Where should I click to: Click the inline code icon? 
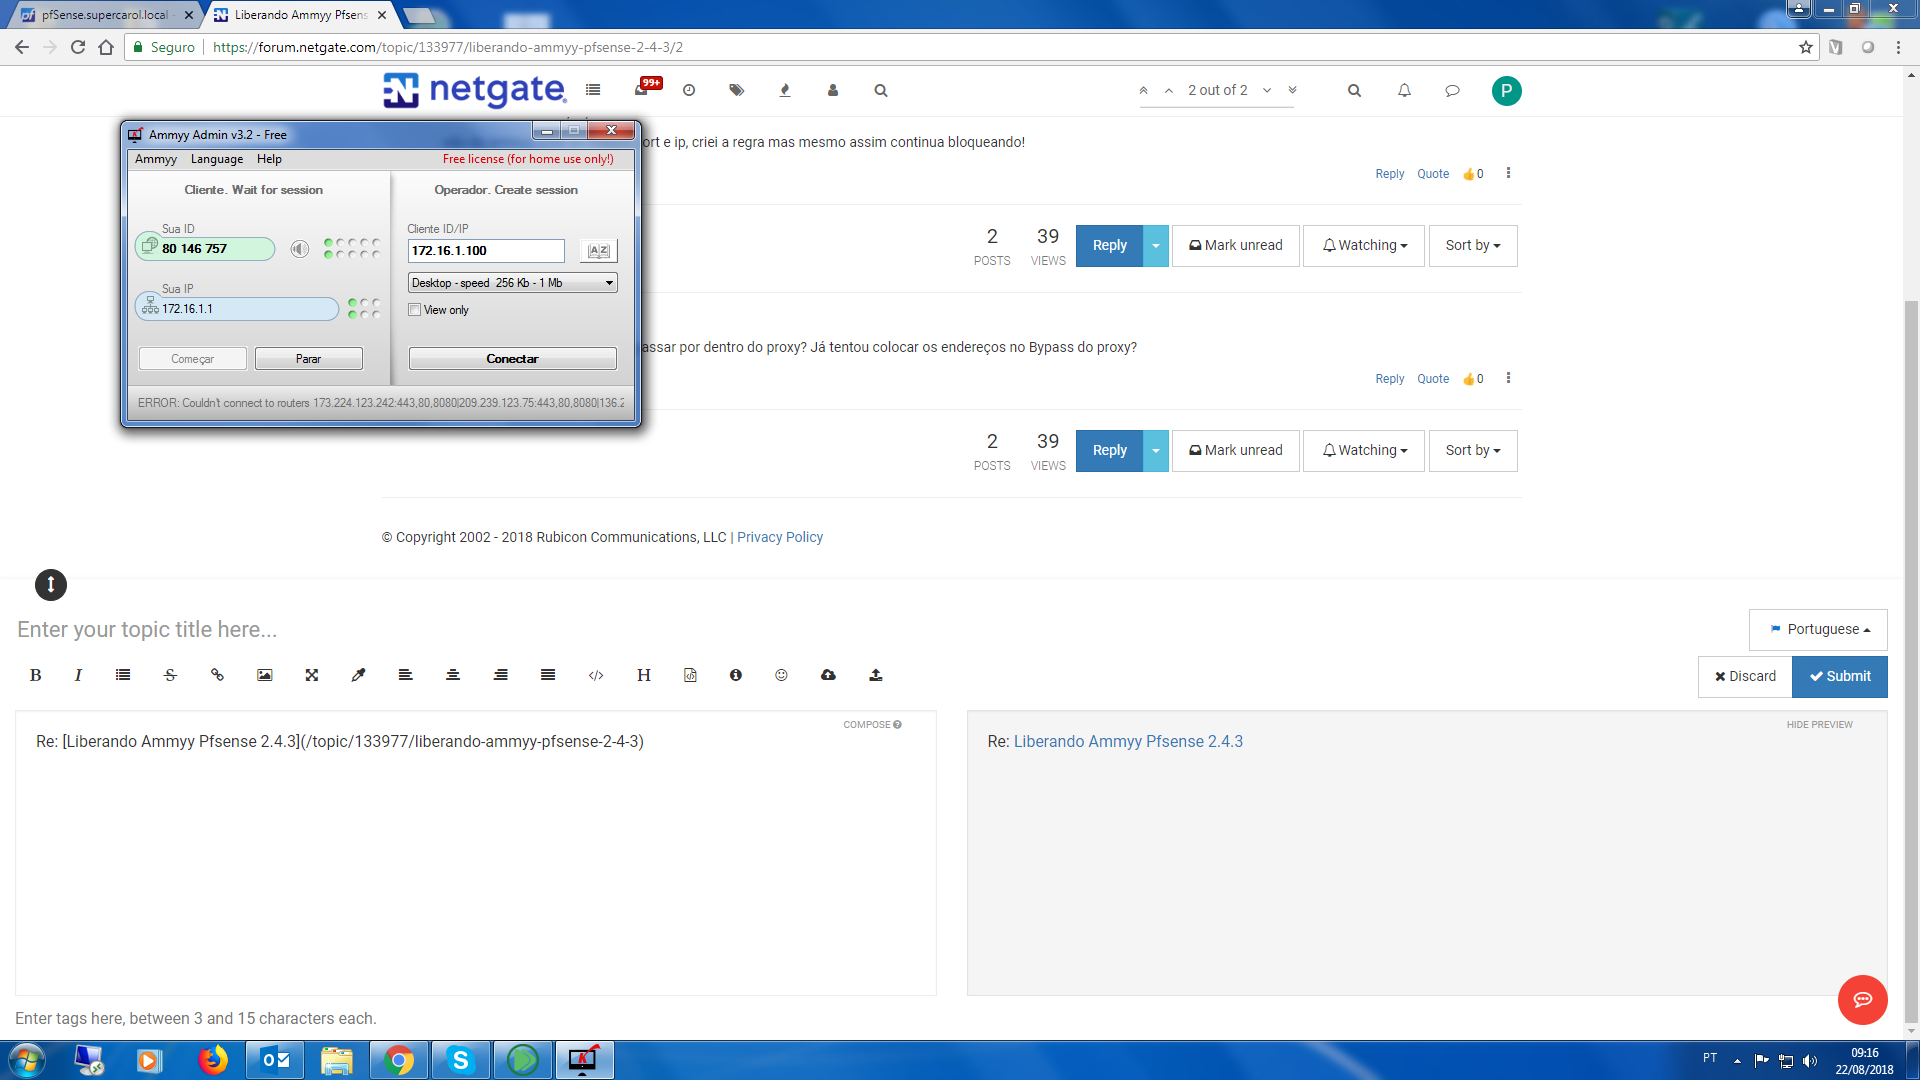(596, 675)
